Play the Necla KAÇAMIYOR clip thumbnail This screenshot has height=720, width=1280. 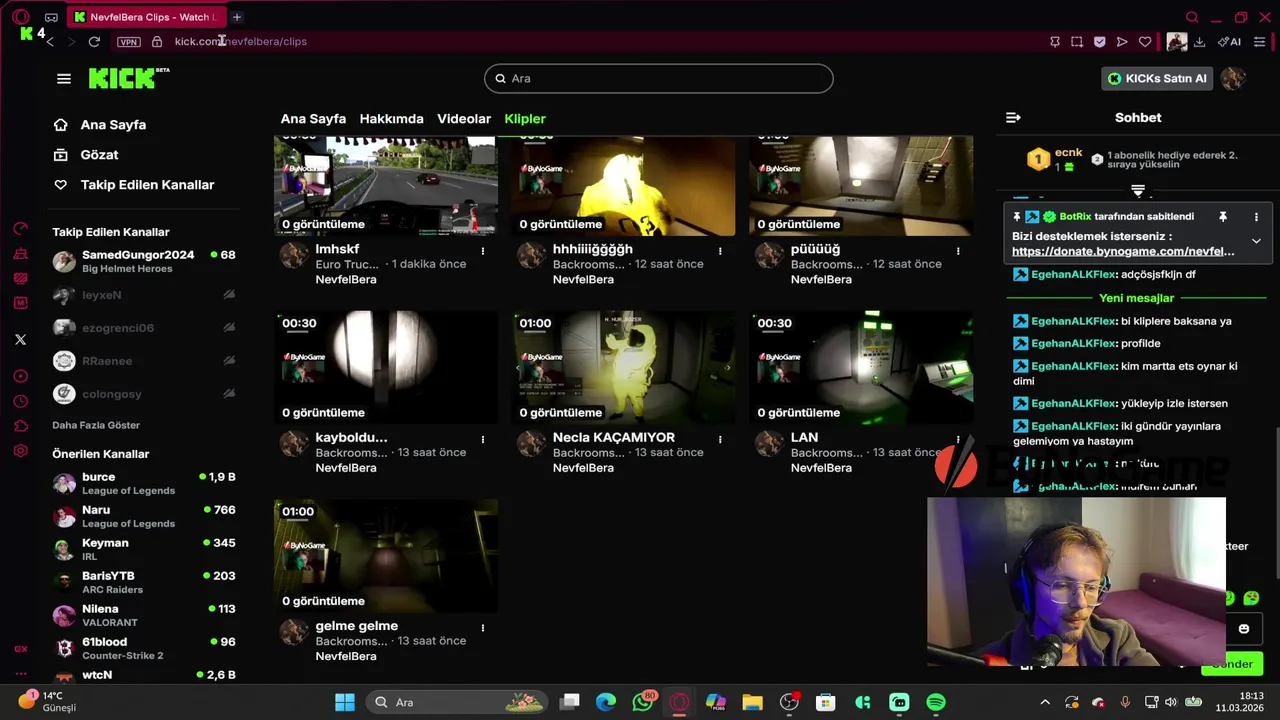click(x=623, y=368)
